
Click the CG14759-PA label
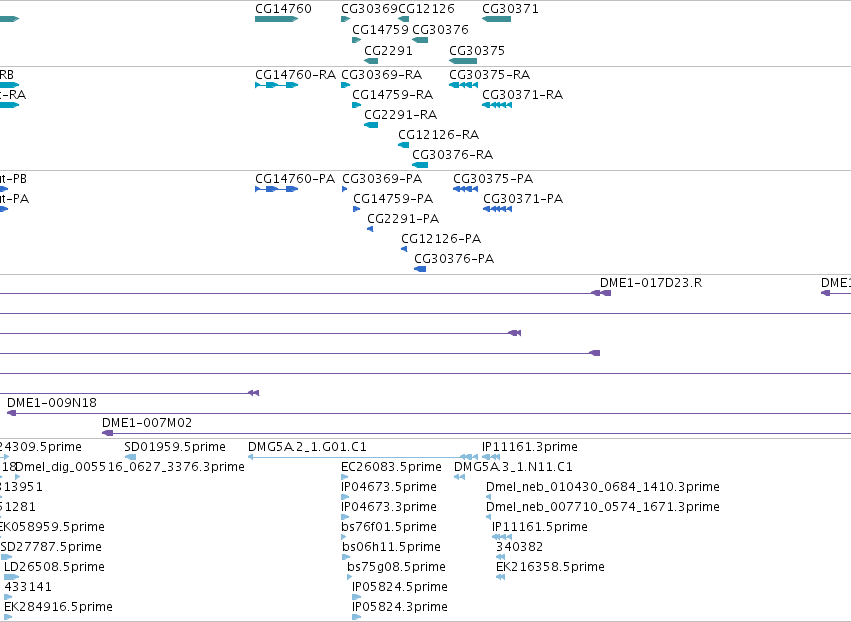tap(393, 199)
